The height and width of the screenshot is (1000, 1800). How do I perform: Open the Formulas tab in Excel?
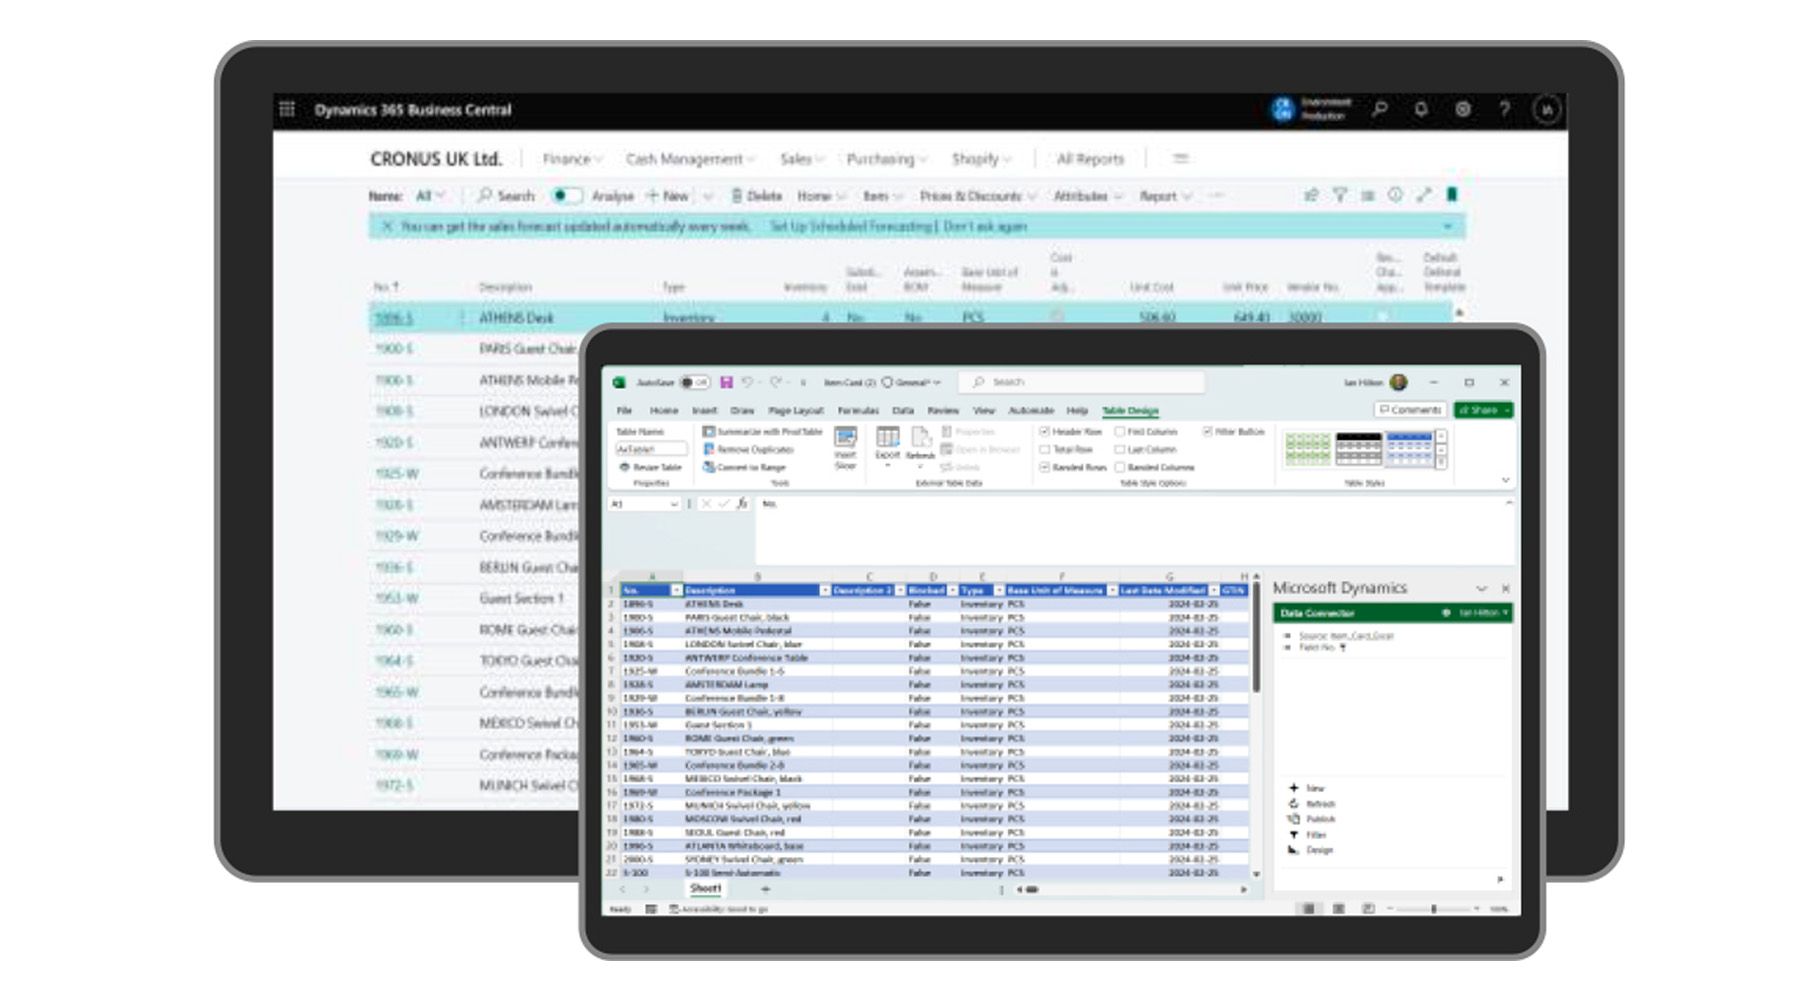[x=858, y=411]
